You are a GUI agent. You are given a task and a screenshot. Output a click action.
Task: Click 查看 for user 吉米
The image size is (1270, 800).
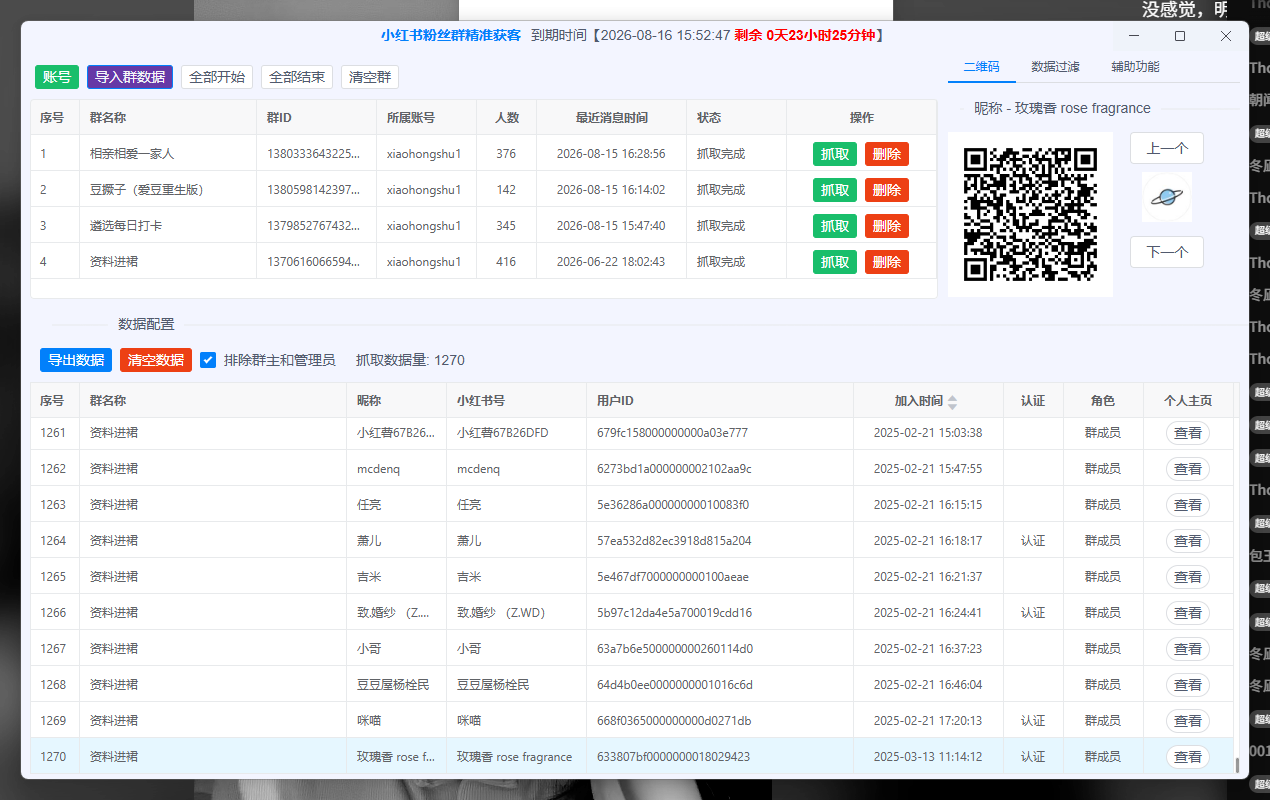1188,577
